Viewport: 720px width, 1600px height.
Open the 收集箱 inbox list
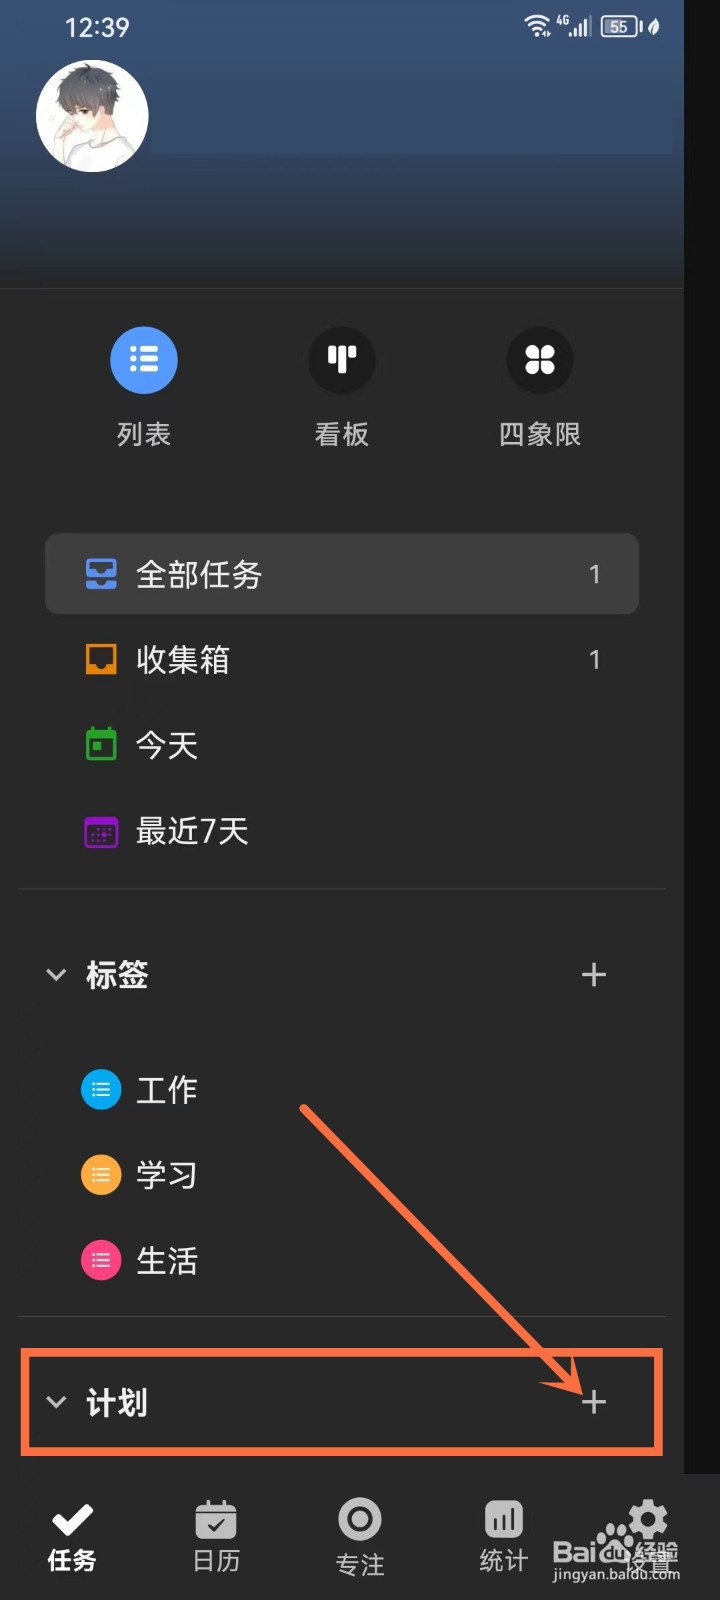(342, 659)
